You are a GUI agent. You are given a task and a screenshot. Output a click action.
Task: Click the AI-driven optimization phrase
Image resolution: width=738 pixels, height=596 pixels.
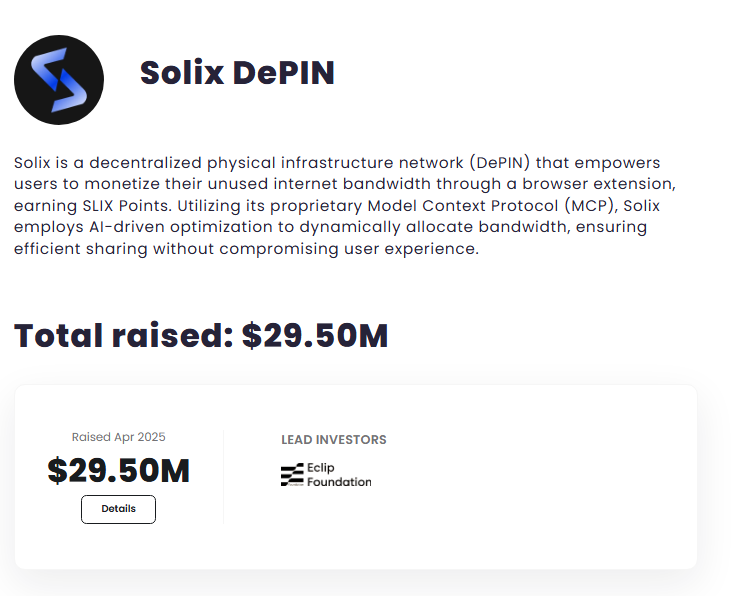tap(181, 227)
